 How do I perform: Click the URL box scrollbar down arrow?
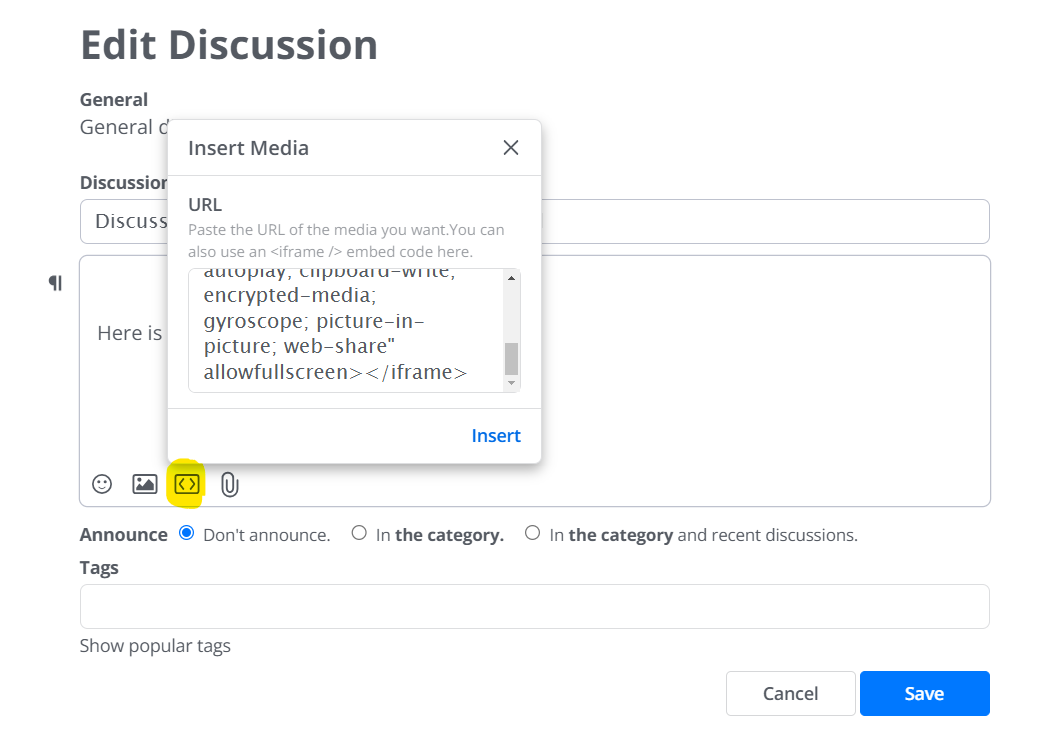(x=511, y=383)
